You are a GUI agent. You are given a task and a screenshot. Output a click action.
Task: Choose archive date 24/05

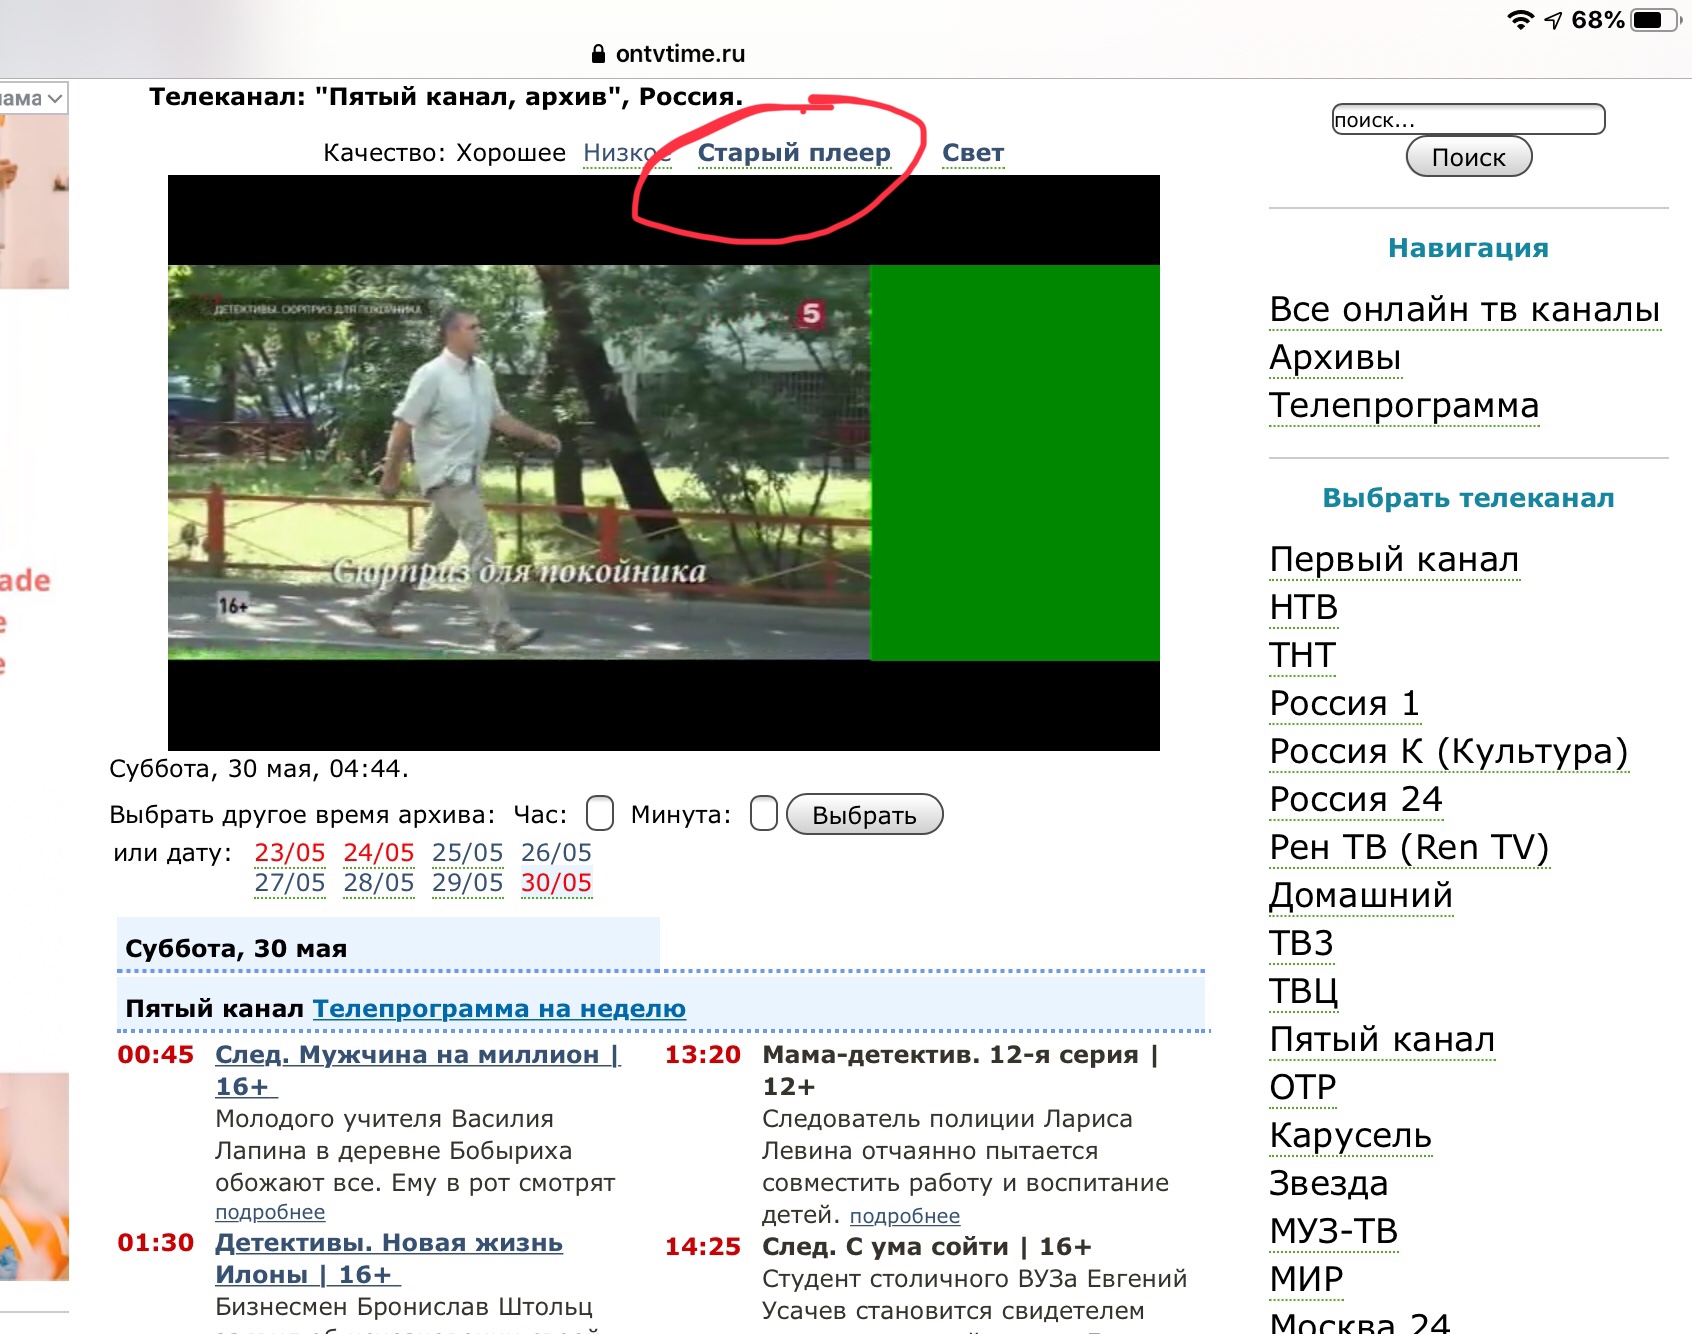379,853
